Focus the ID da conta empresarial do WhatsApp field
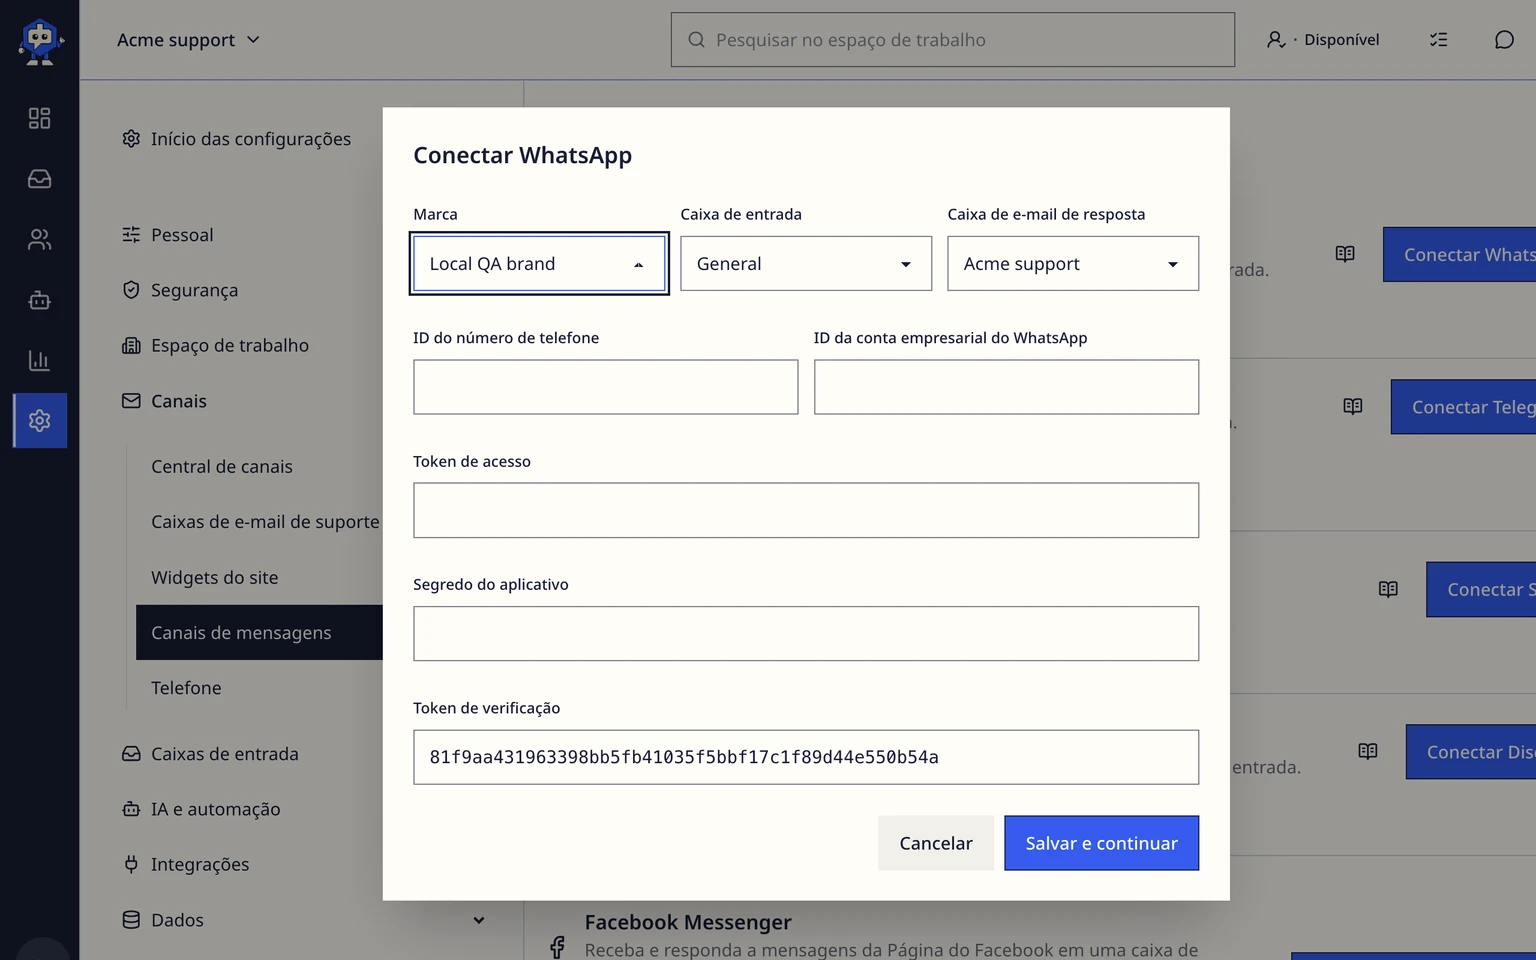The height and width of the screenshot is (960, 1536). [x=1006, y=387]
